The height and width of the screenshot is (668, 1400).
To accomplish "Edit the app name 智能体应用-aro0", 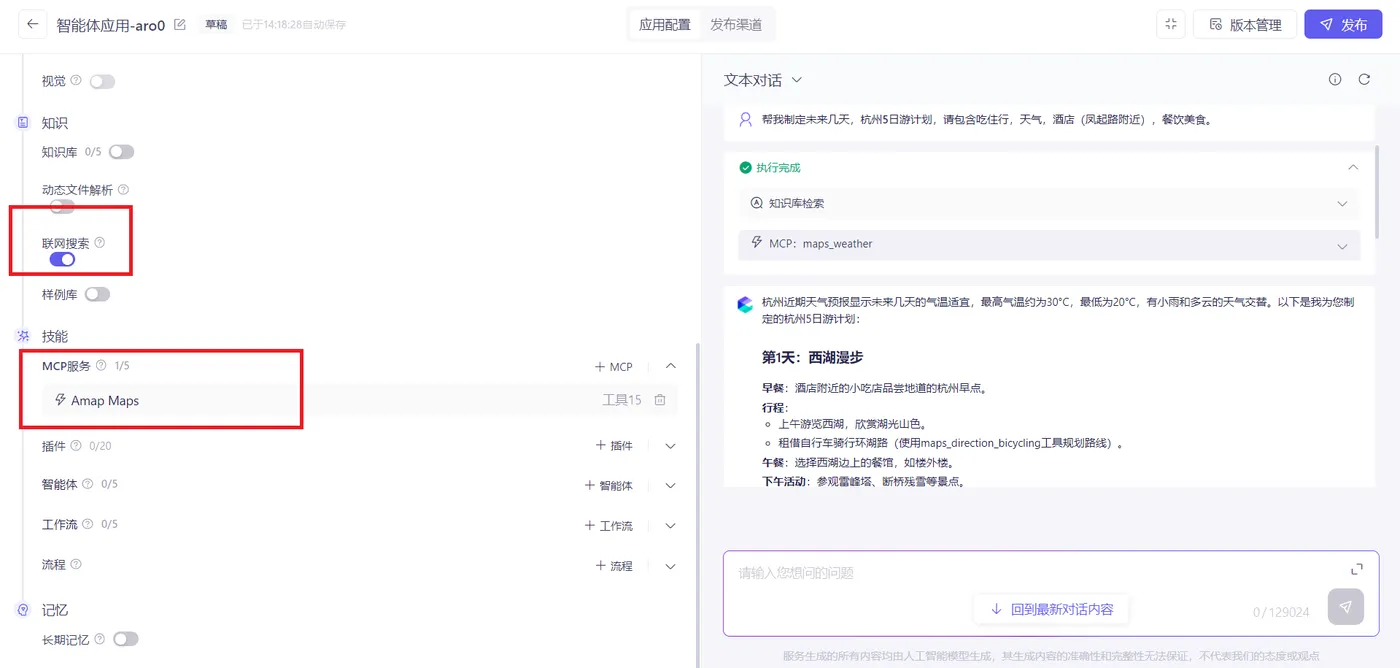I will (x=180, y=25).
